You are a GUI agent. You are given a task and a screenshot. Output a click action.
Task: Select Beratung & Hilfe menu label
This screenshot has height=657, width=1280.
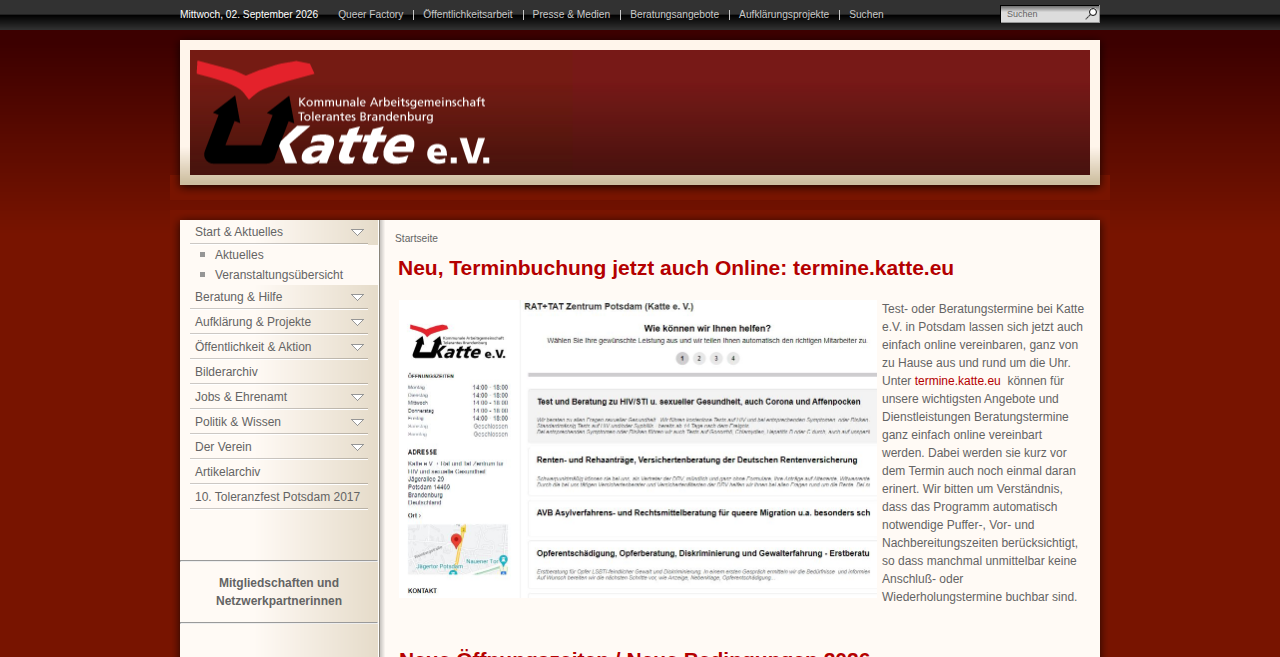coord(238,297)
